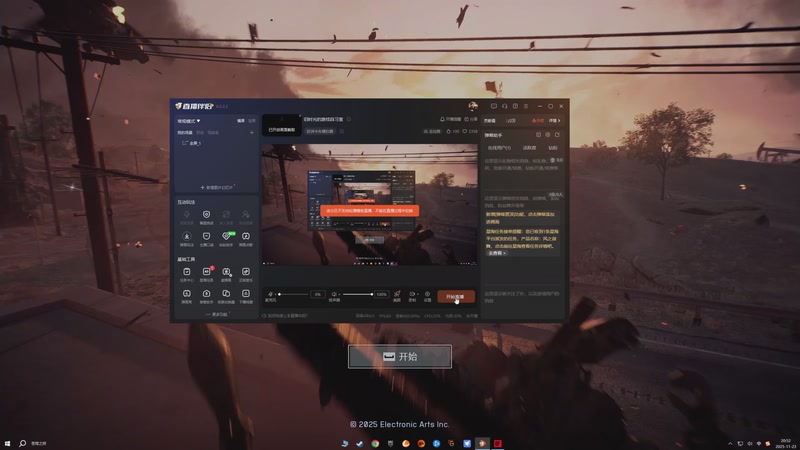This screenshot has height=450, width=800.
Task: Select the 全屏 scene item
Action: (192, 143)
